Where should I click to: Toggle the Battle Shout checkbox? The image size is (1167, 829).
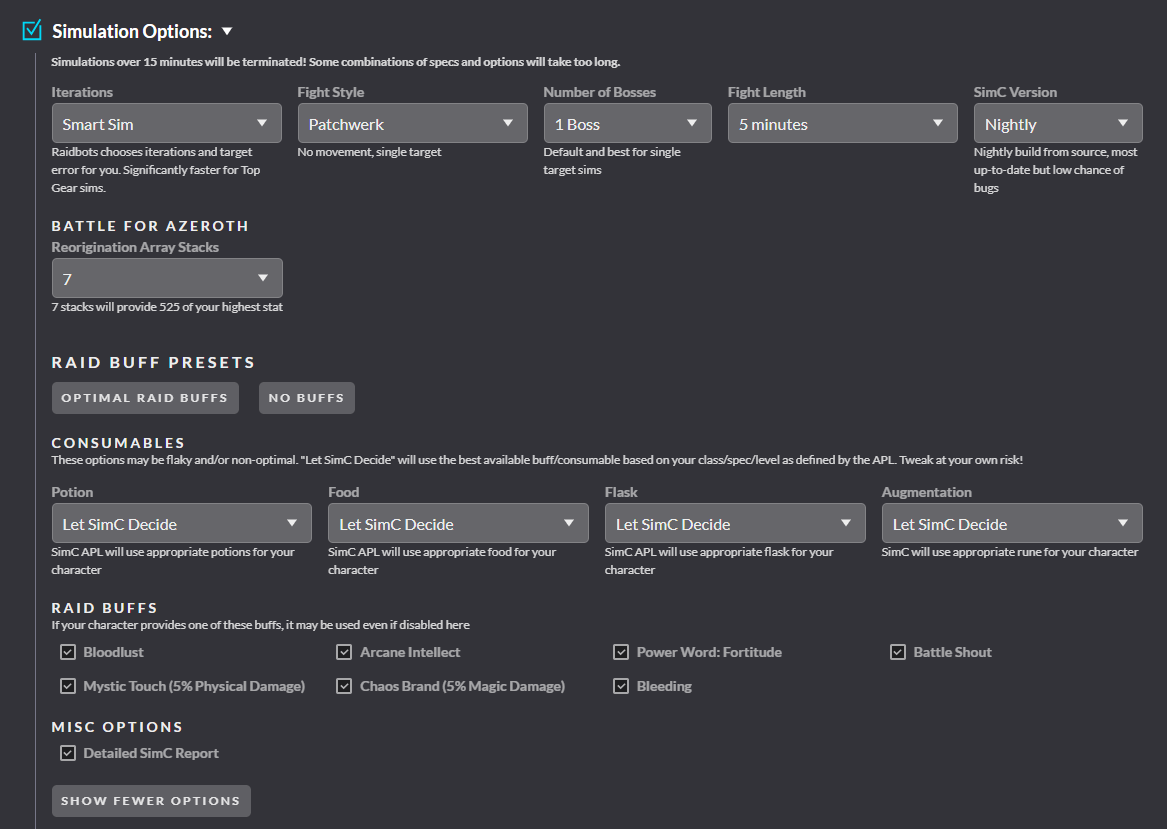(x=897, y=652)
